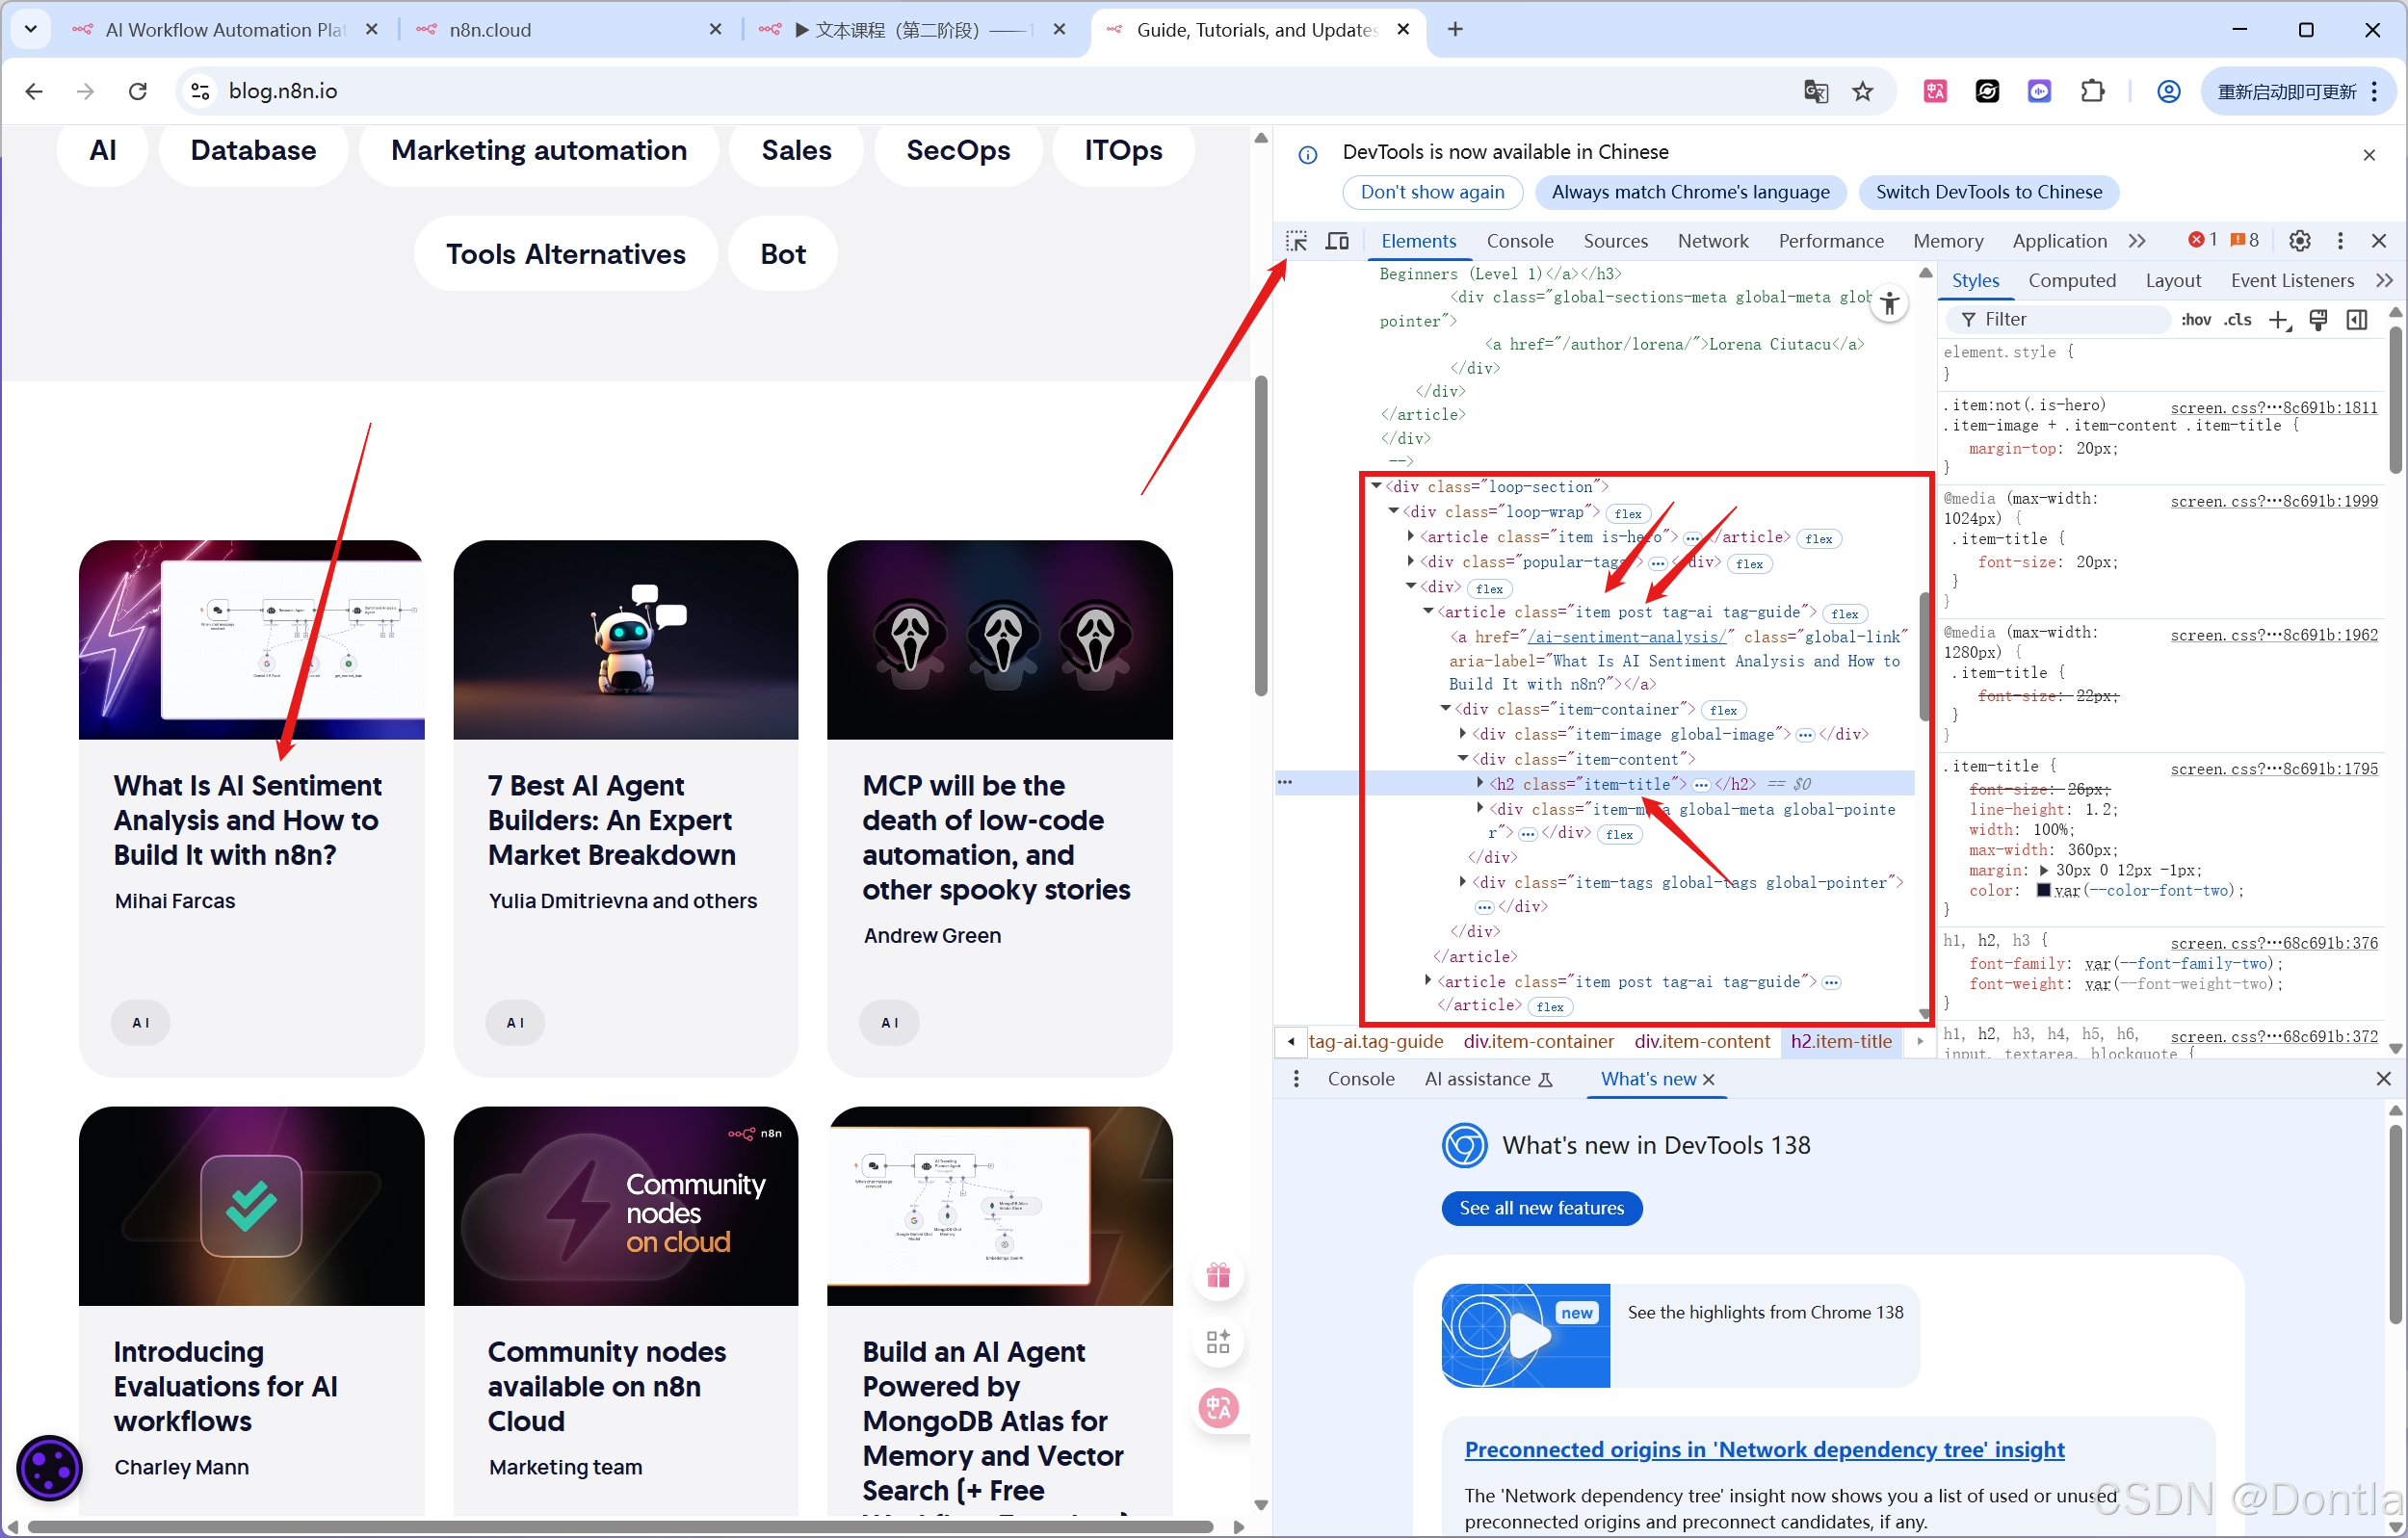The width and height of the screenshot is (2408, 1538).
Task: Click the bookmark star icon
Action: pyautogui.click(x=1862, y=91)
